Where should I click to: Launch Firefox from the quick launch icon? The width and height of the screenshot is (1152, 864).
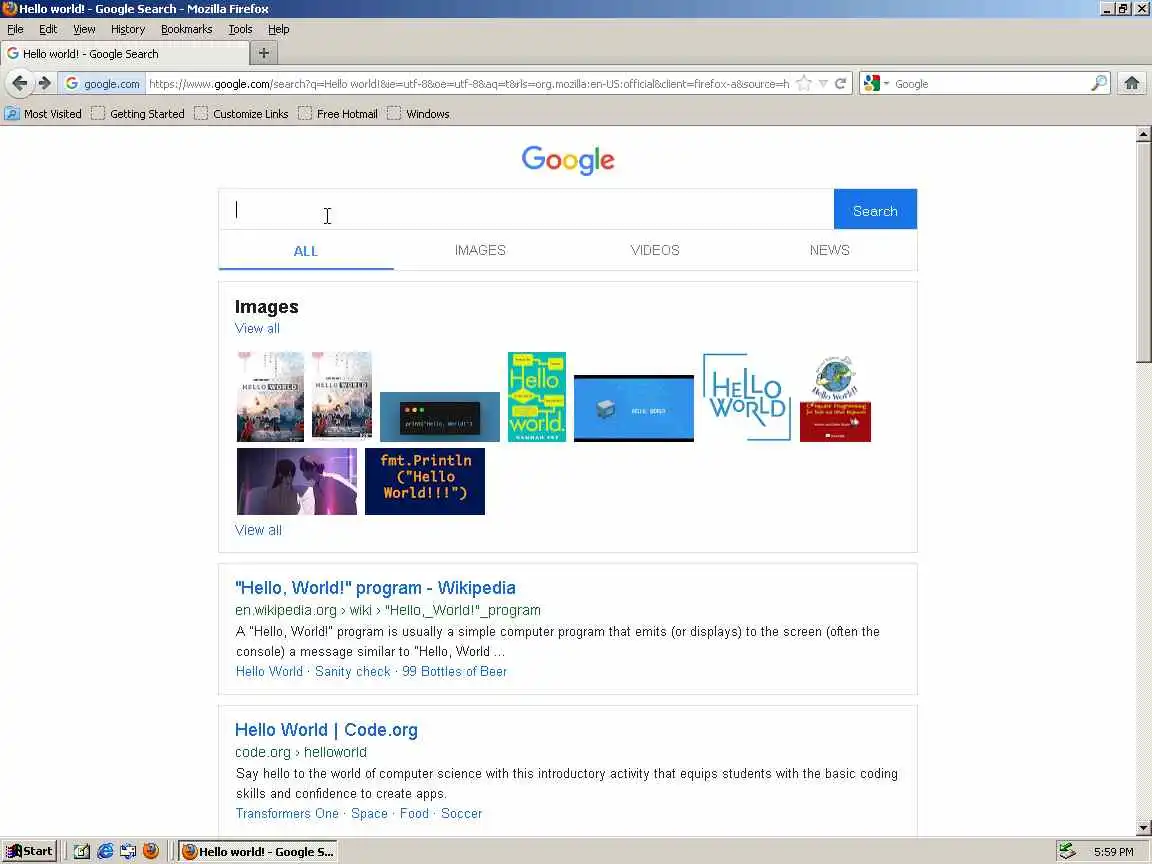(x=151, y=852)
